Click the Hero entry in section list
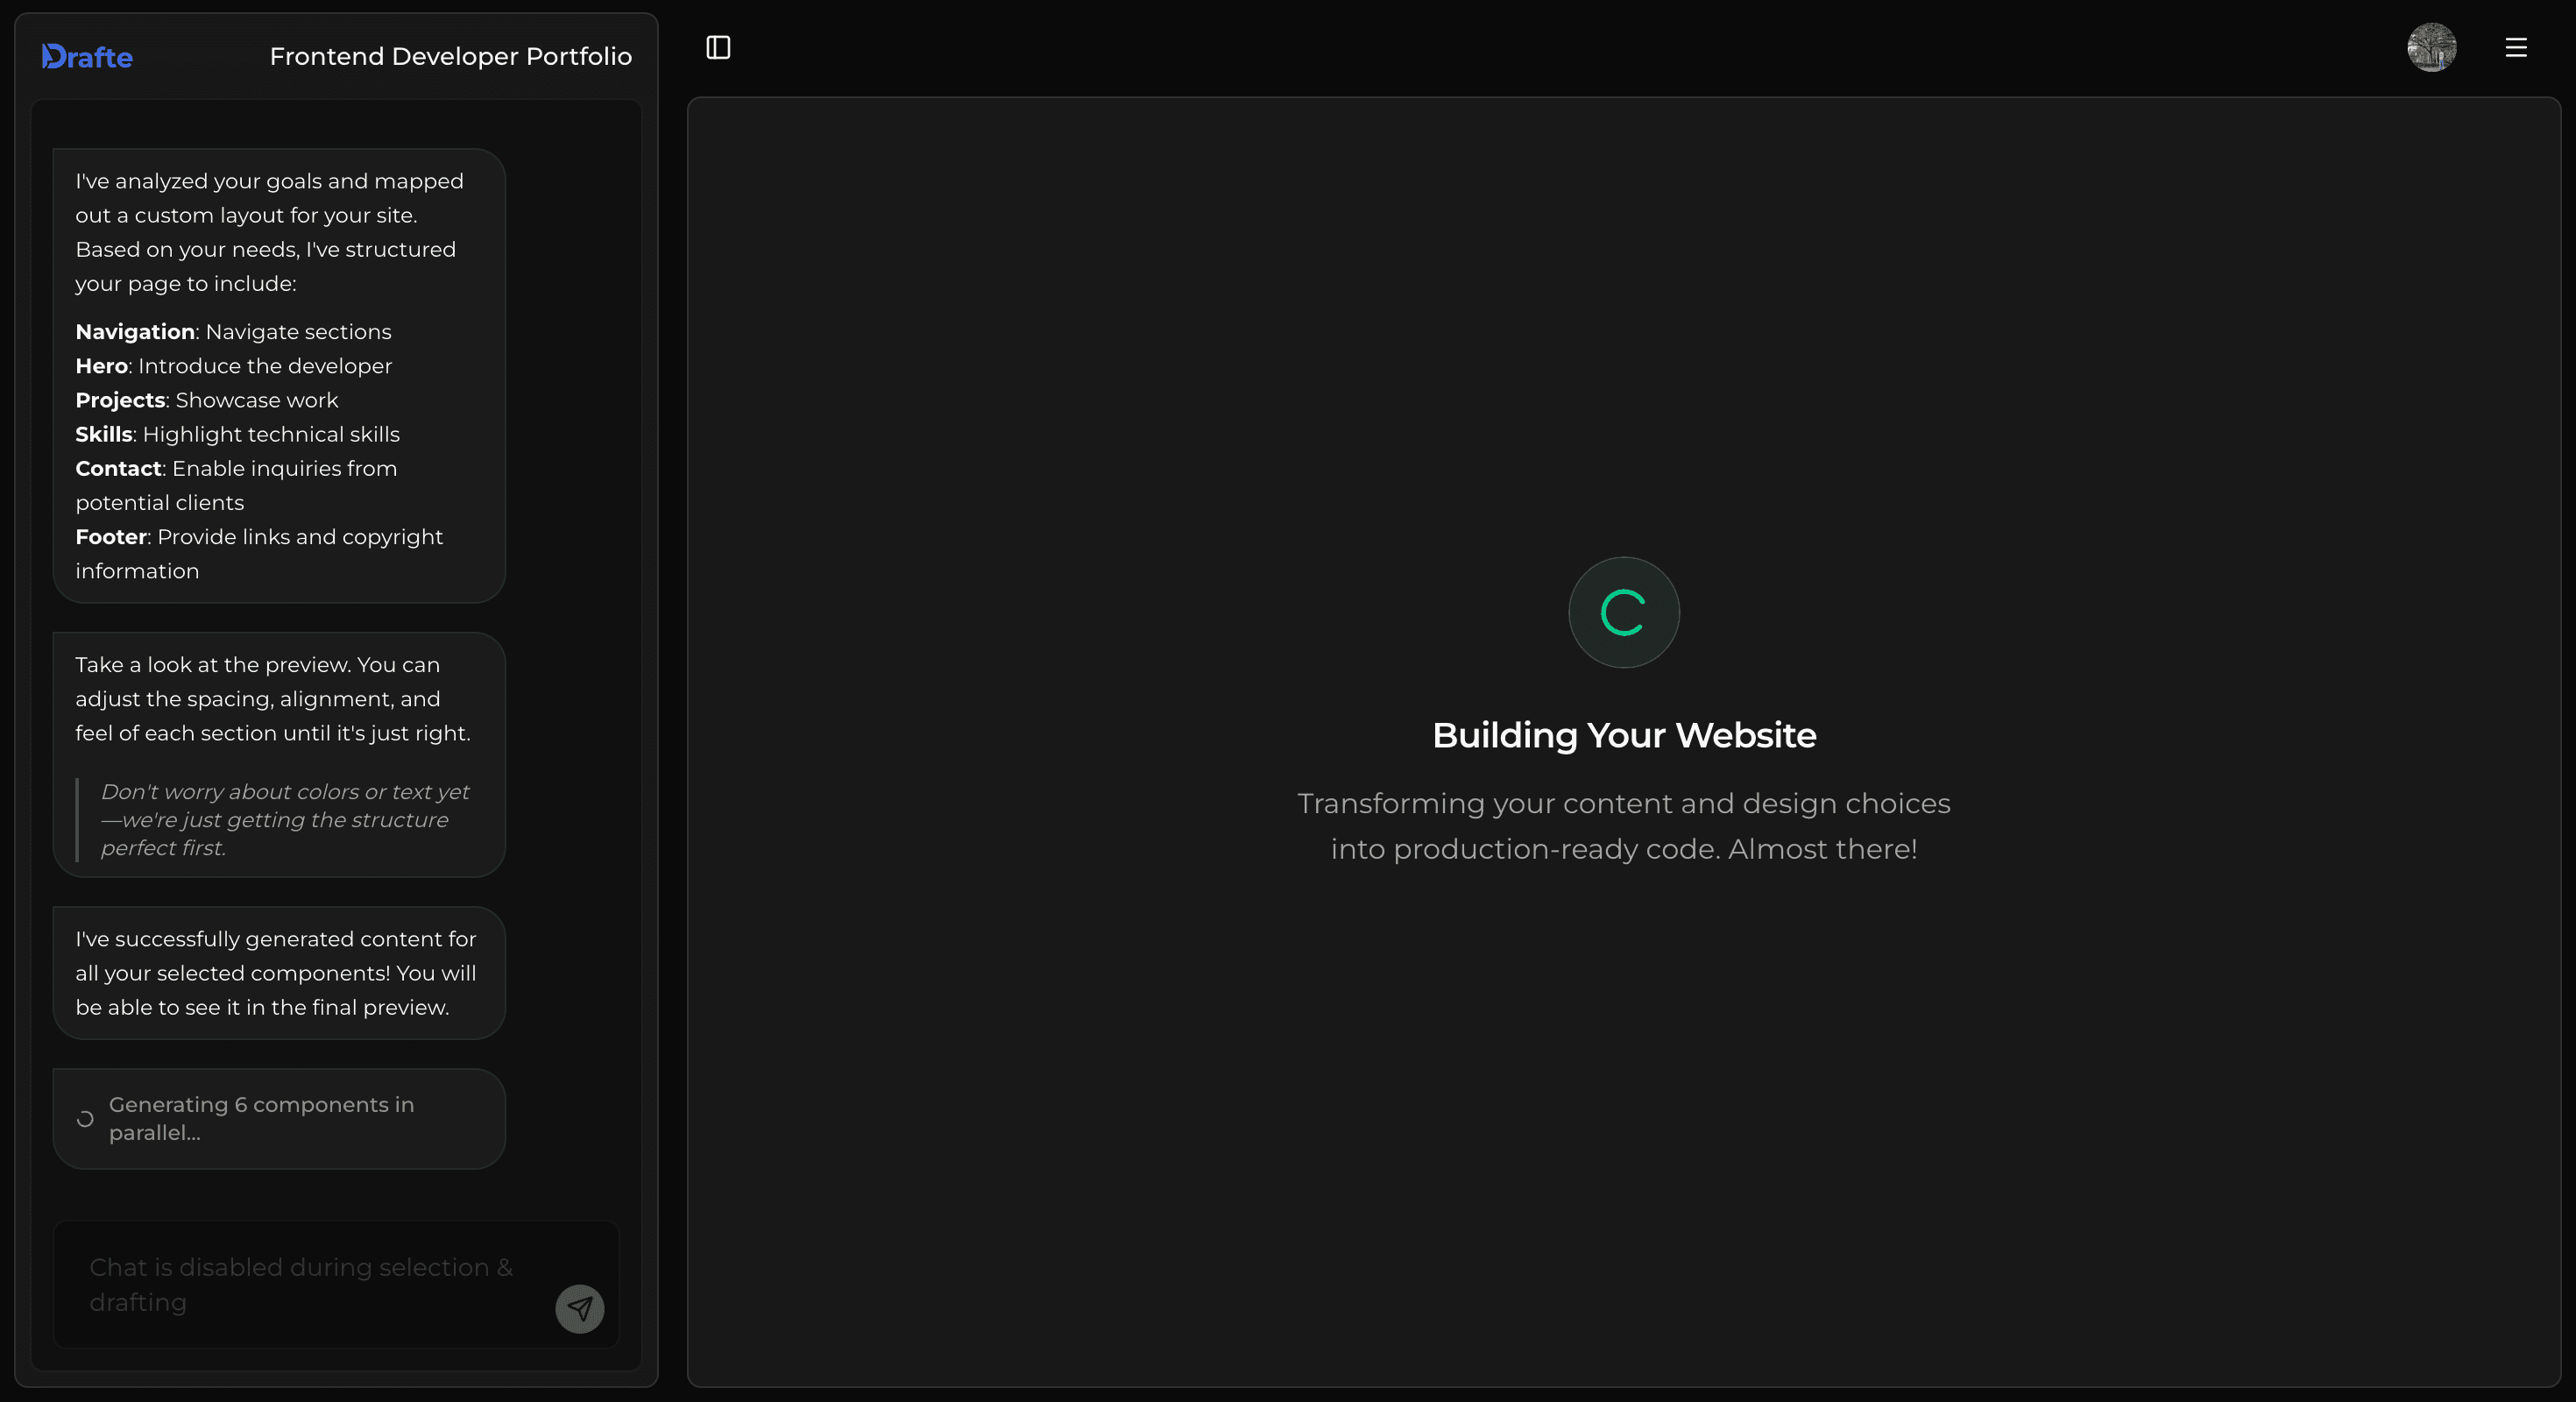Viewport: 2576px width, 1402px height. (x=101, y=366)
